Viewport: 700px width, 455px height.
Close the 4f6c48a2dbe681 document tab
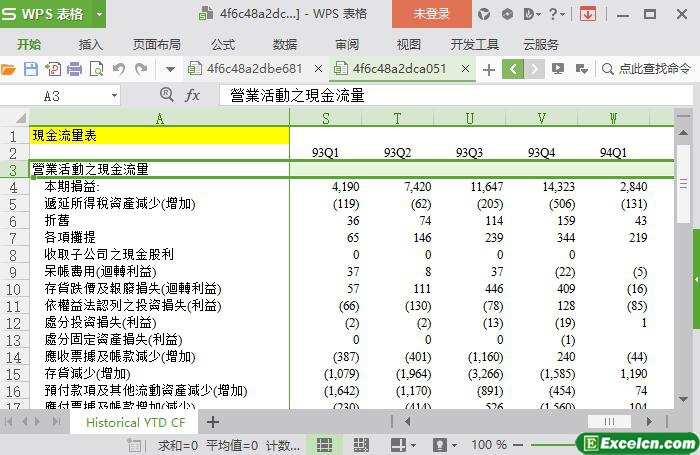318,69
